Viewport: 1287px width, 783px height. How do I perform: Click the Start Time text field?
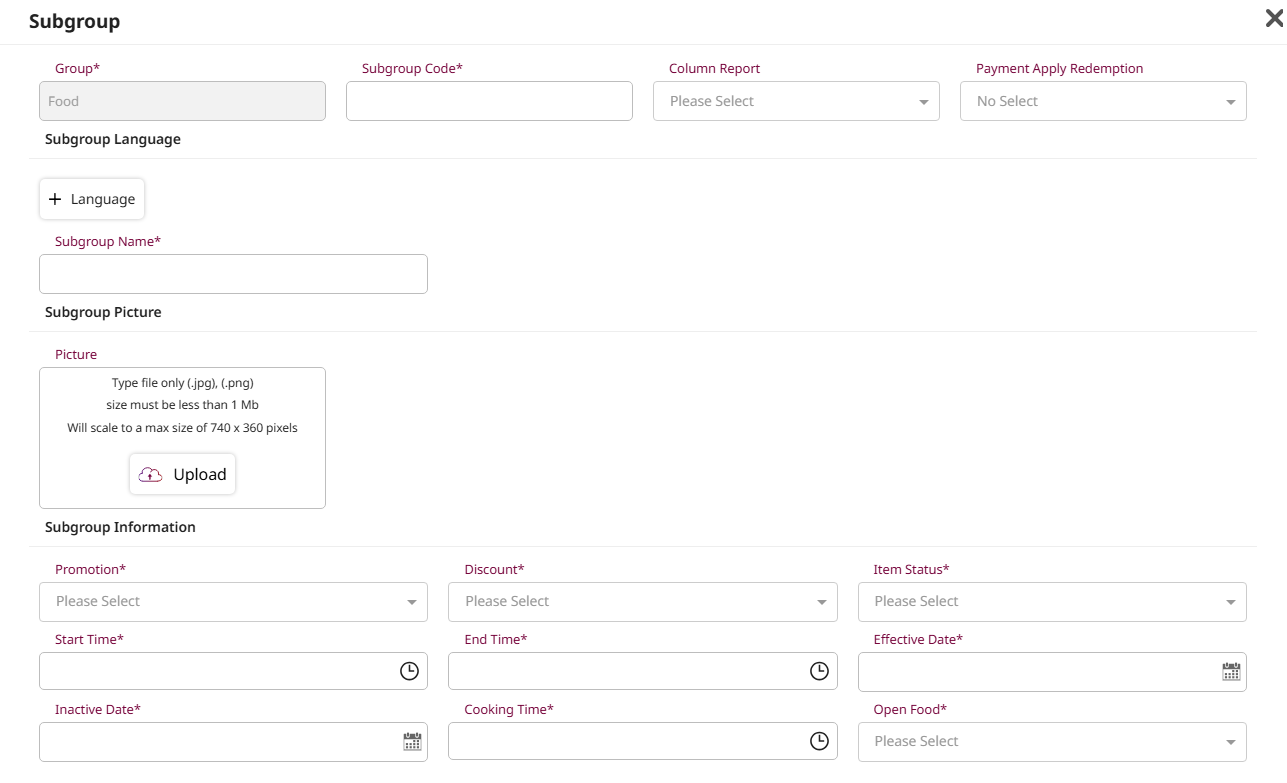(x=215, y=671)
